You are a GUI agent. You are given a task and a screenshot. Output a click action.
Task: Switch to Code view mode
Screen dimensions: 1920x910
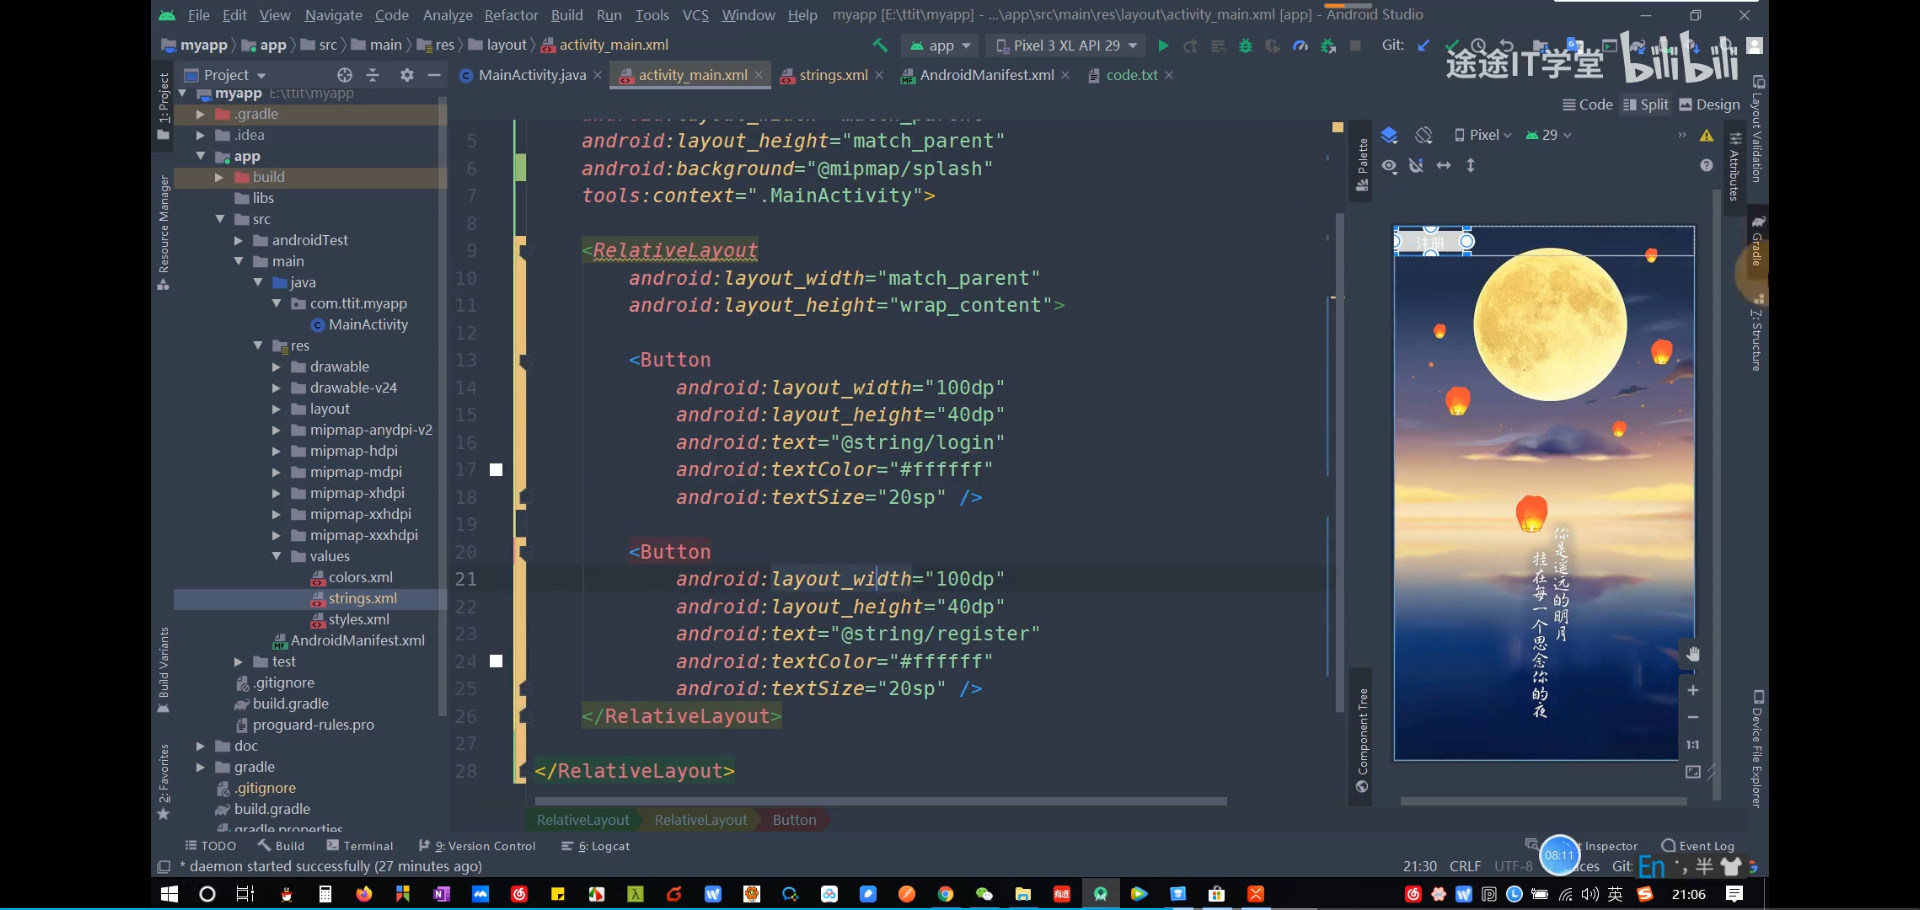1587,105
